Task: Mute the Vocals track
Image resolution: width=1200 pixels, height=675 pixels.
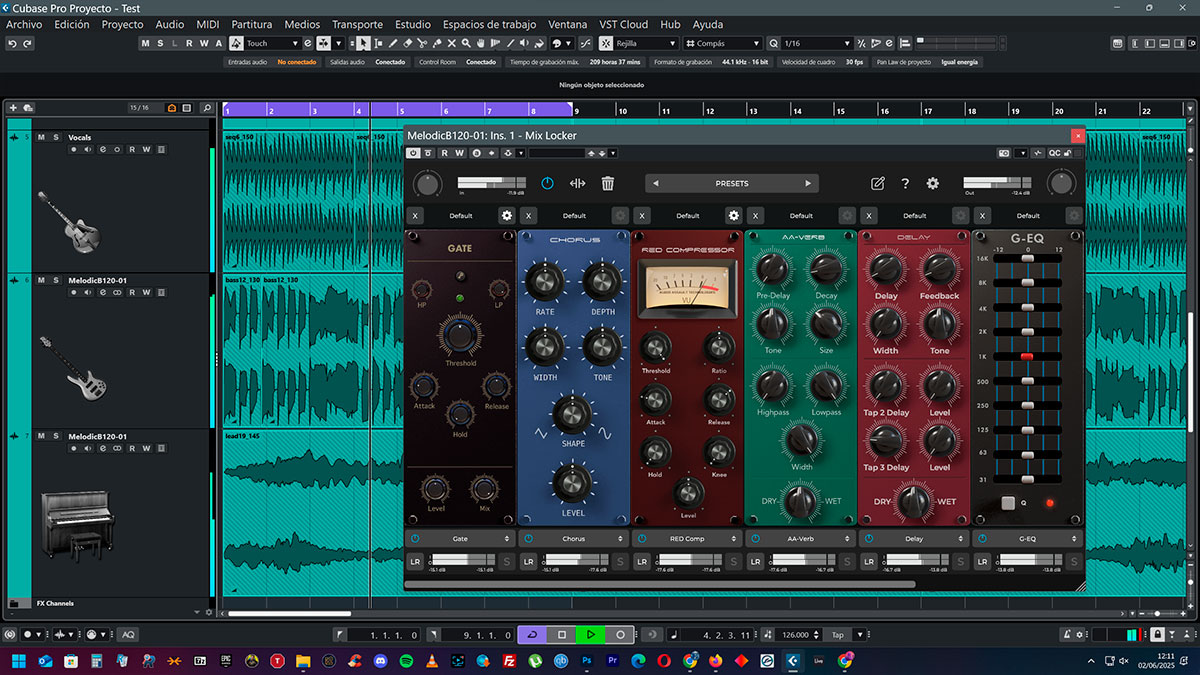Action: pyautogui.click(x=41, y=137)
